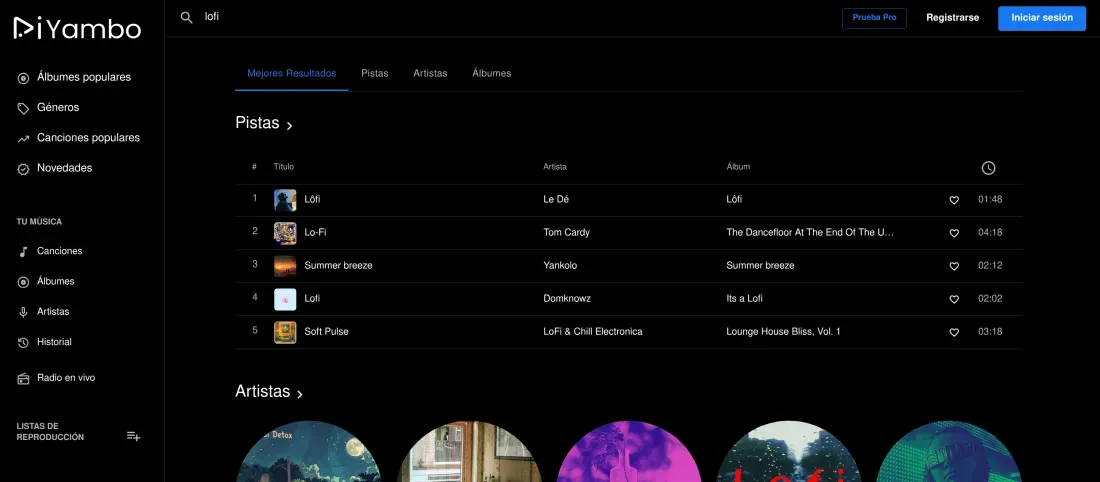The image size is (1100, 482).
Task: Click the Soft Pulse cover thumbnail
Action: [x=285, y=332]
